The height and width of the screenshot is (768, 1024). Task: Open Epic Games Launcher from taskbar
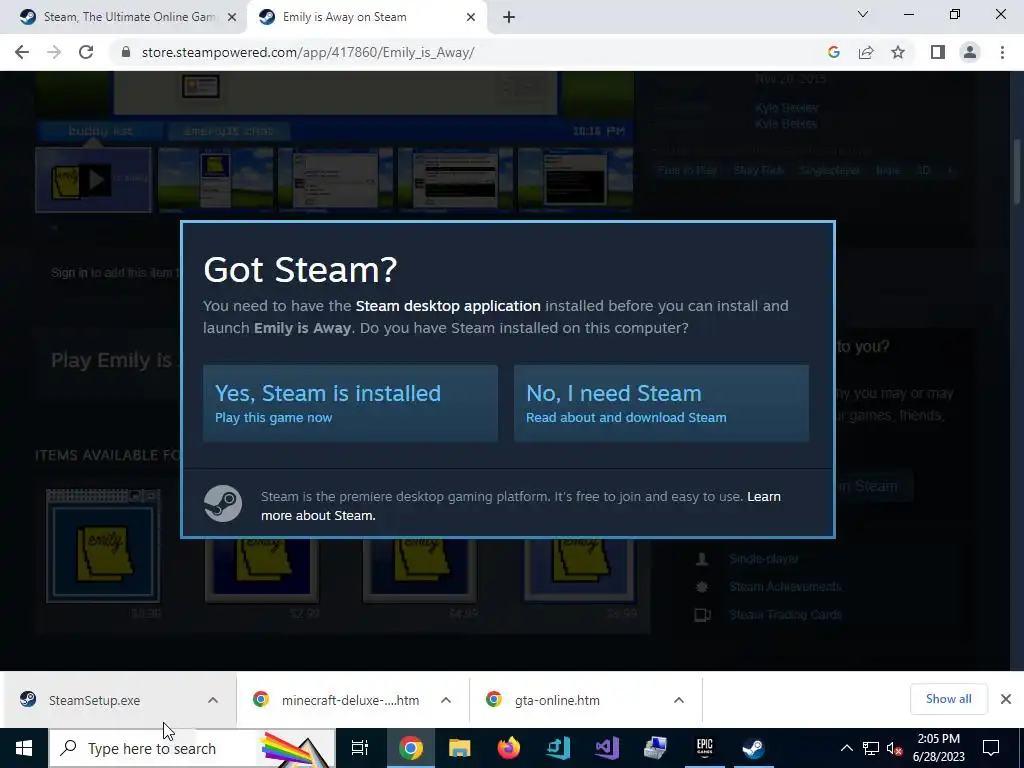[705, 748]
